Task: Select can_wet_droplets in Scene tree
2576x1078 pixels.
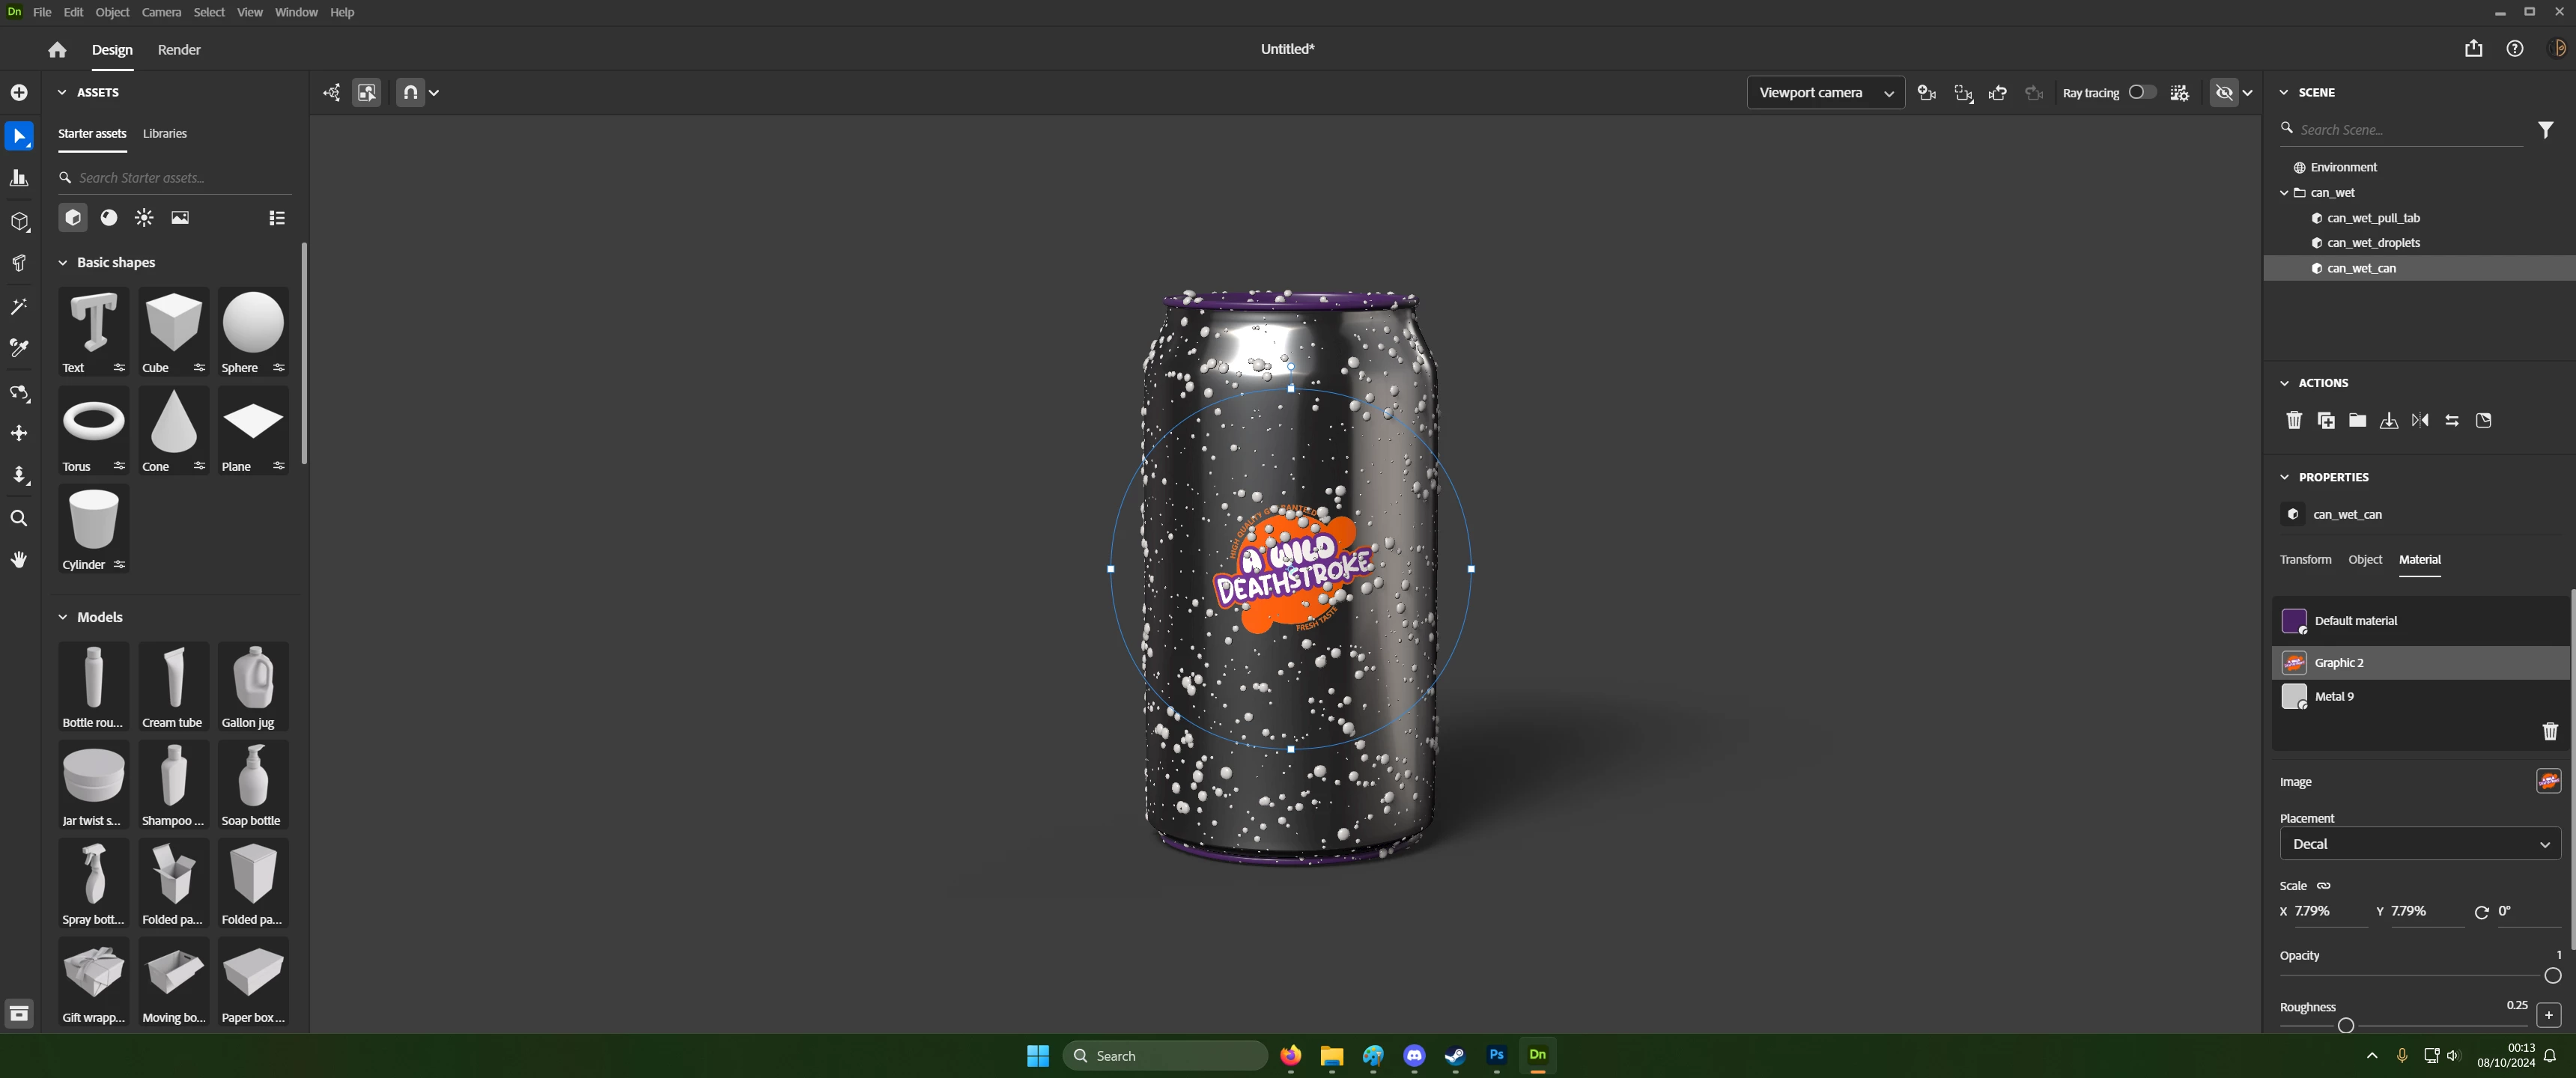Action: pyautogui.click(x=2373, y=243)
